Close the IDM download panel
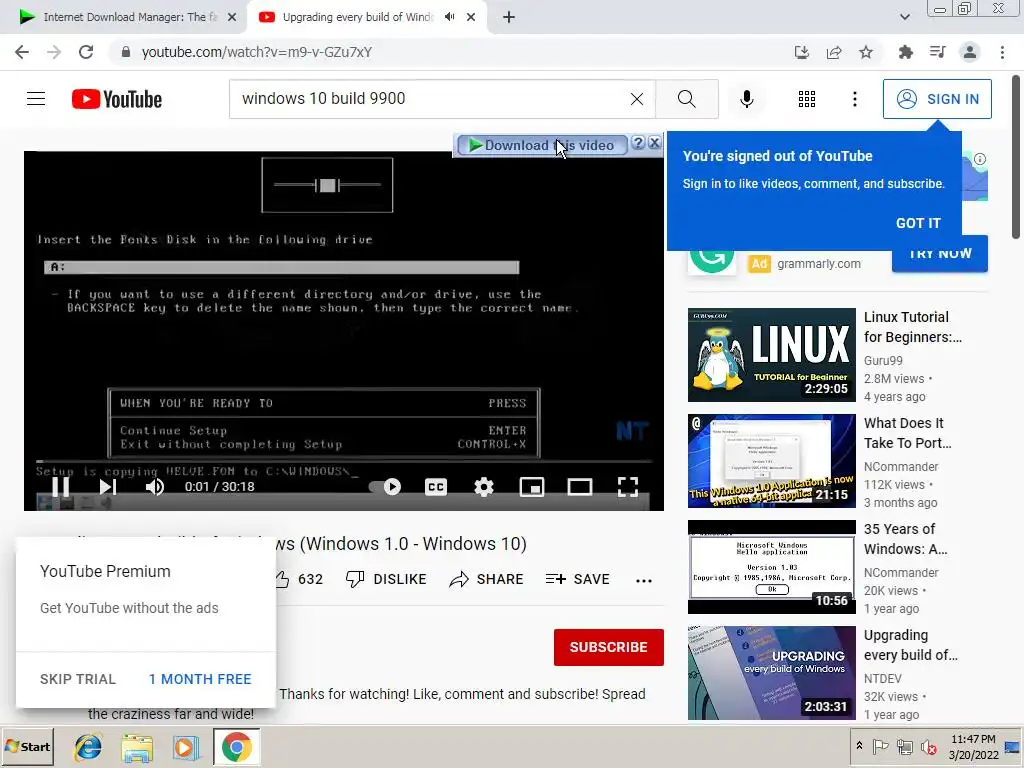Viewport: 1024px width, 768px height. 654,143
